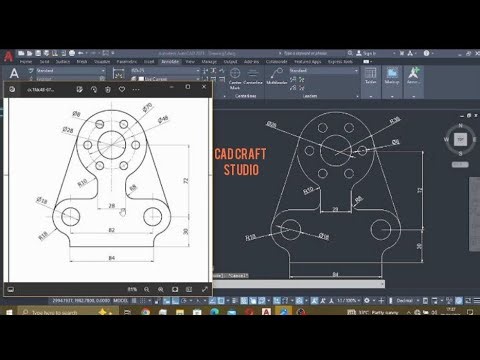The height and width of the screenshot is (360, 480).
Task: Click New drawing in Quick Access toolbar
Action: (x=22, y=53)
